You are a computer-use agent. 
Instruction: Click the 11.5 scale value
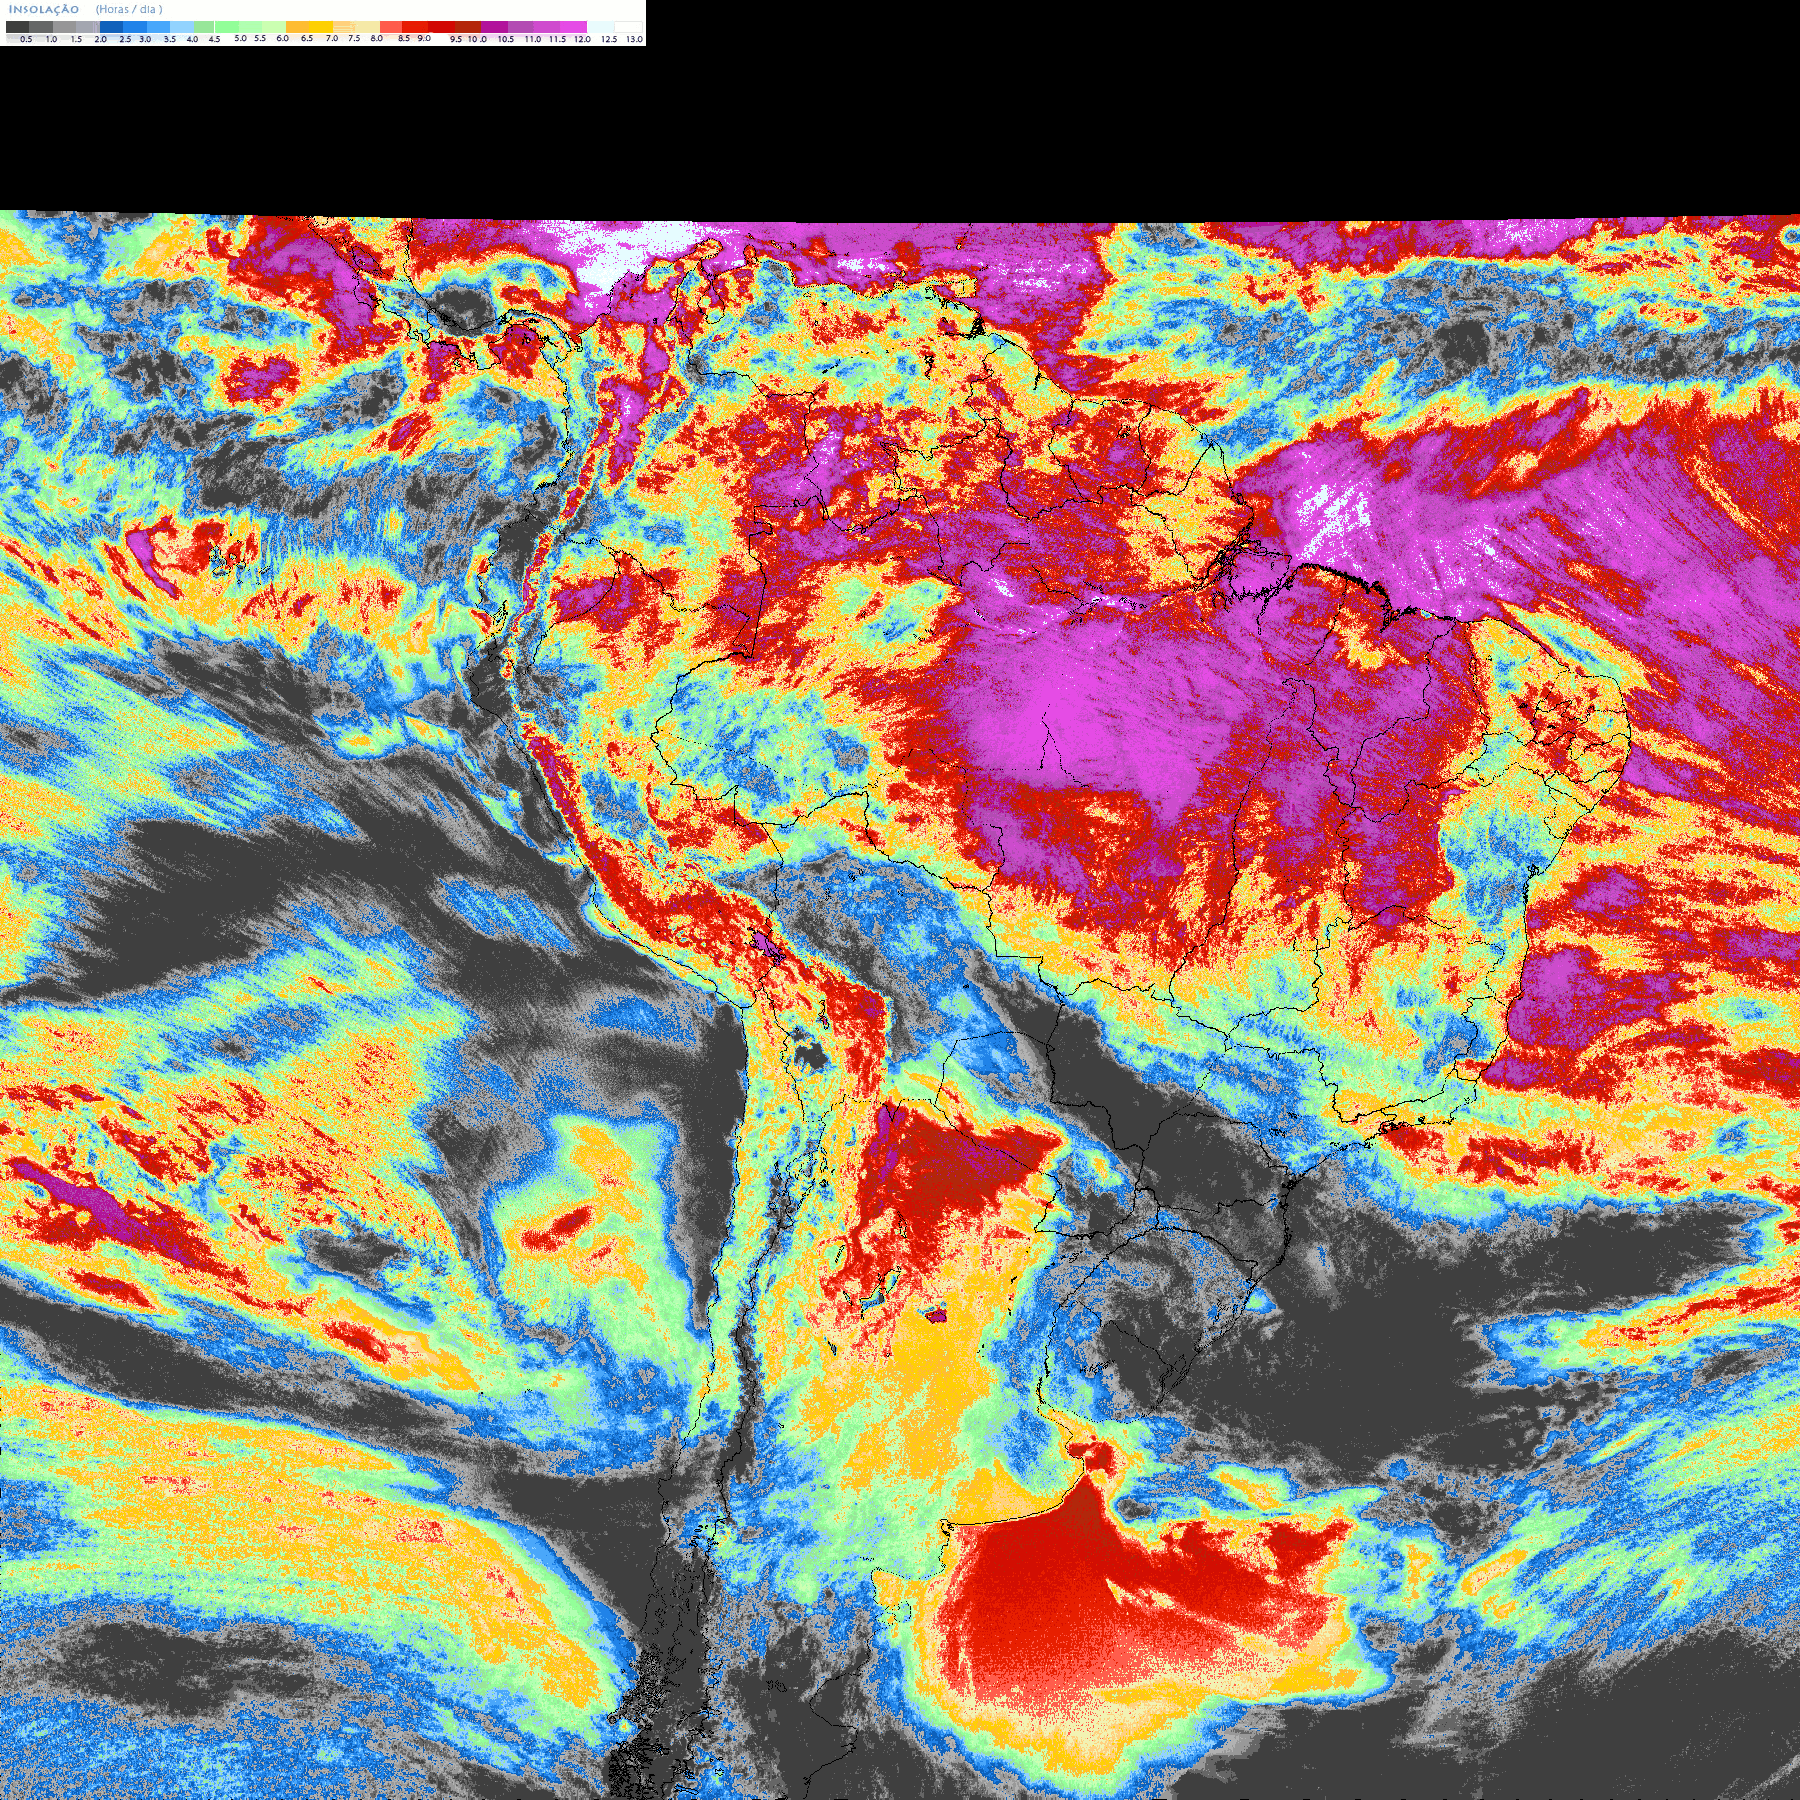(557, 39)
